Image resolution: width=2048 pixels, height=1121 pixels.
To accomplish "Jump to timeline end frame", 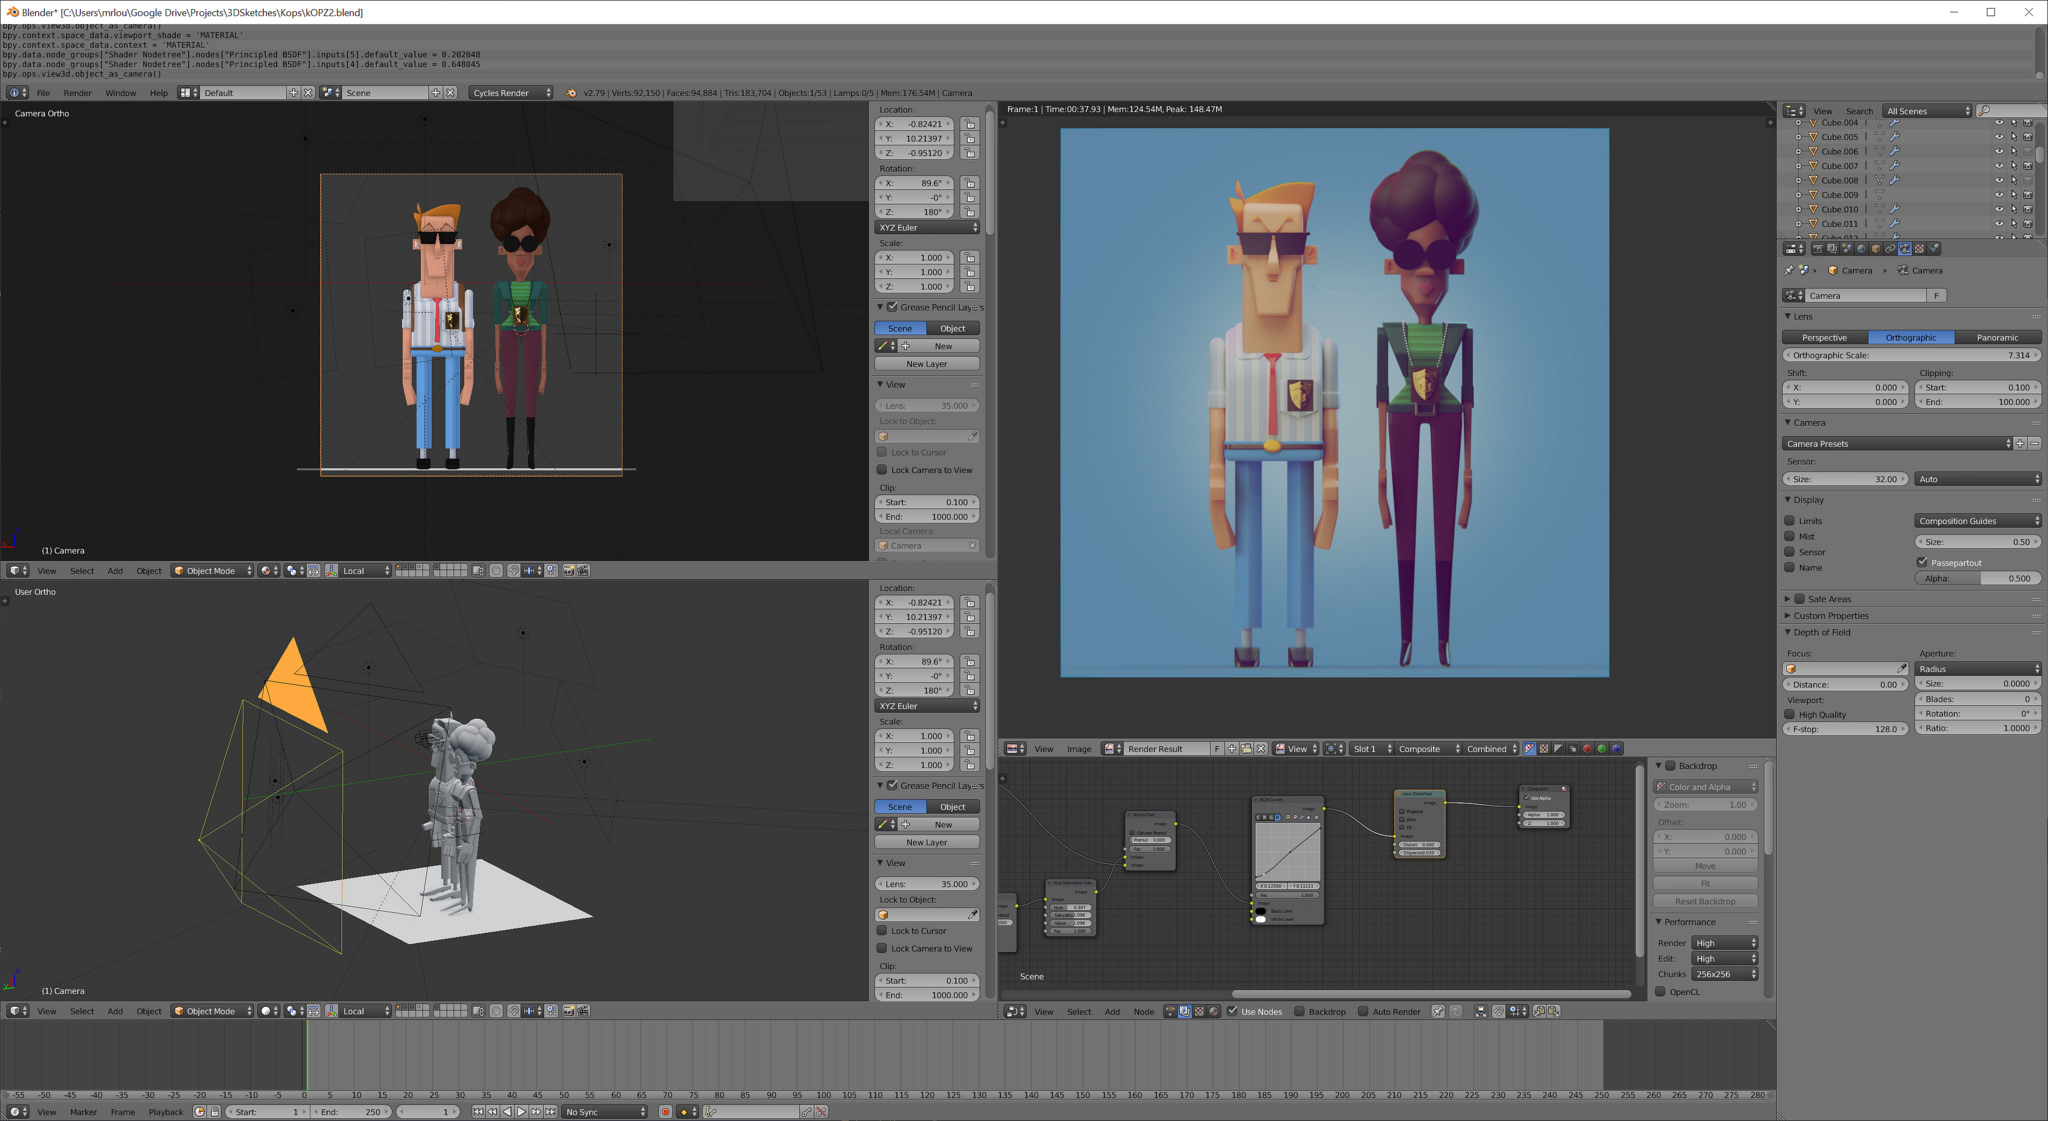I will pyautogui.click(x=551, y=1112).
